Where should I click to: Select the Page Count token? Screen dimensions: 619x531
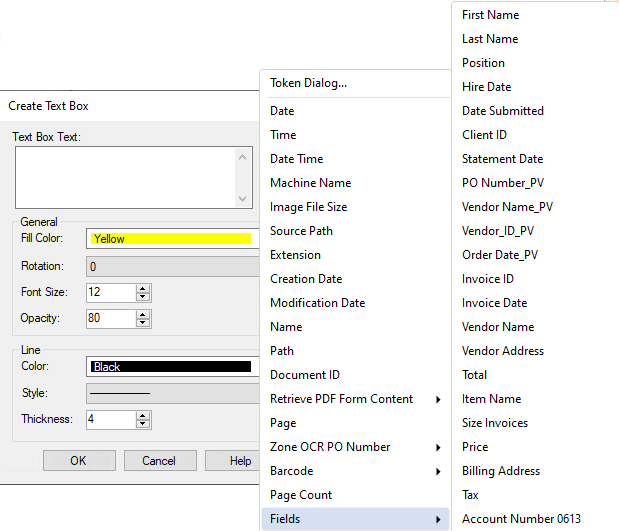355,495
